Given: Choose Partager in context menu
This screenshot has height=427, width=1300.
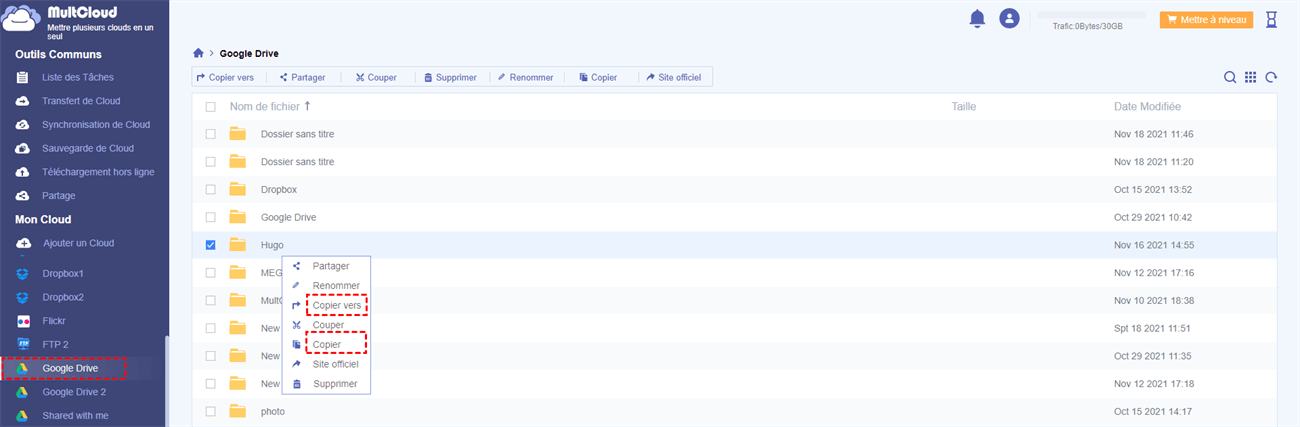Looking at the screenshot, I should point(331,266).
